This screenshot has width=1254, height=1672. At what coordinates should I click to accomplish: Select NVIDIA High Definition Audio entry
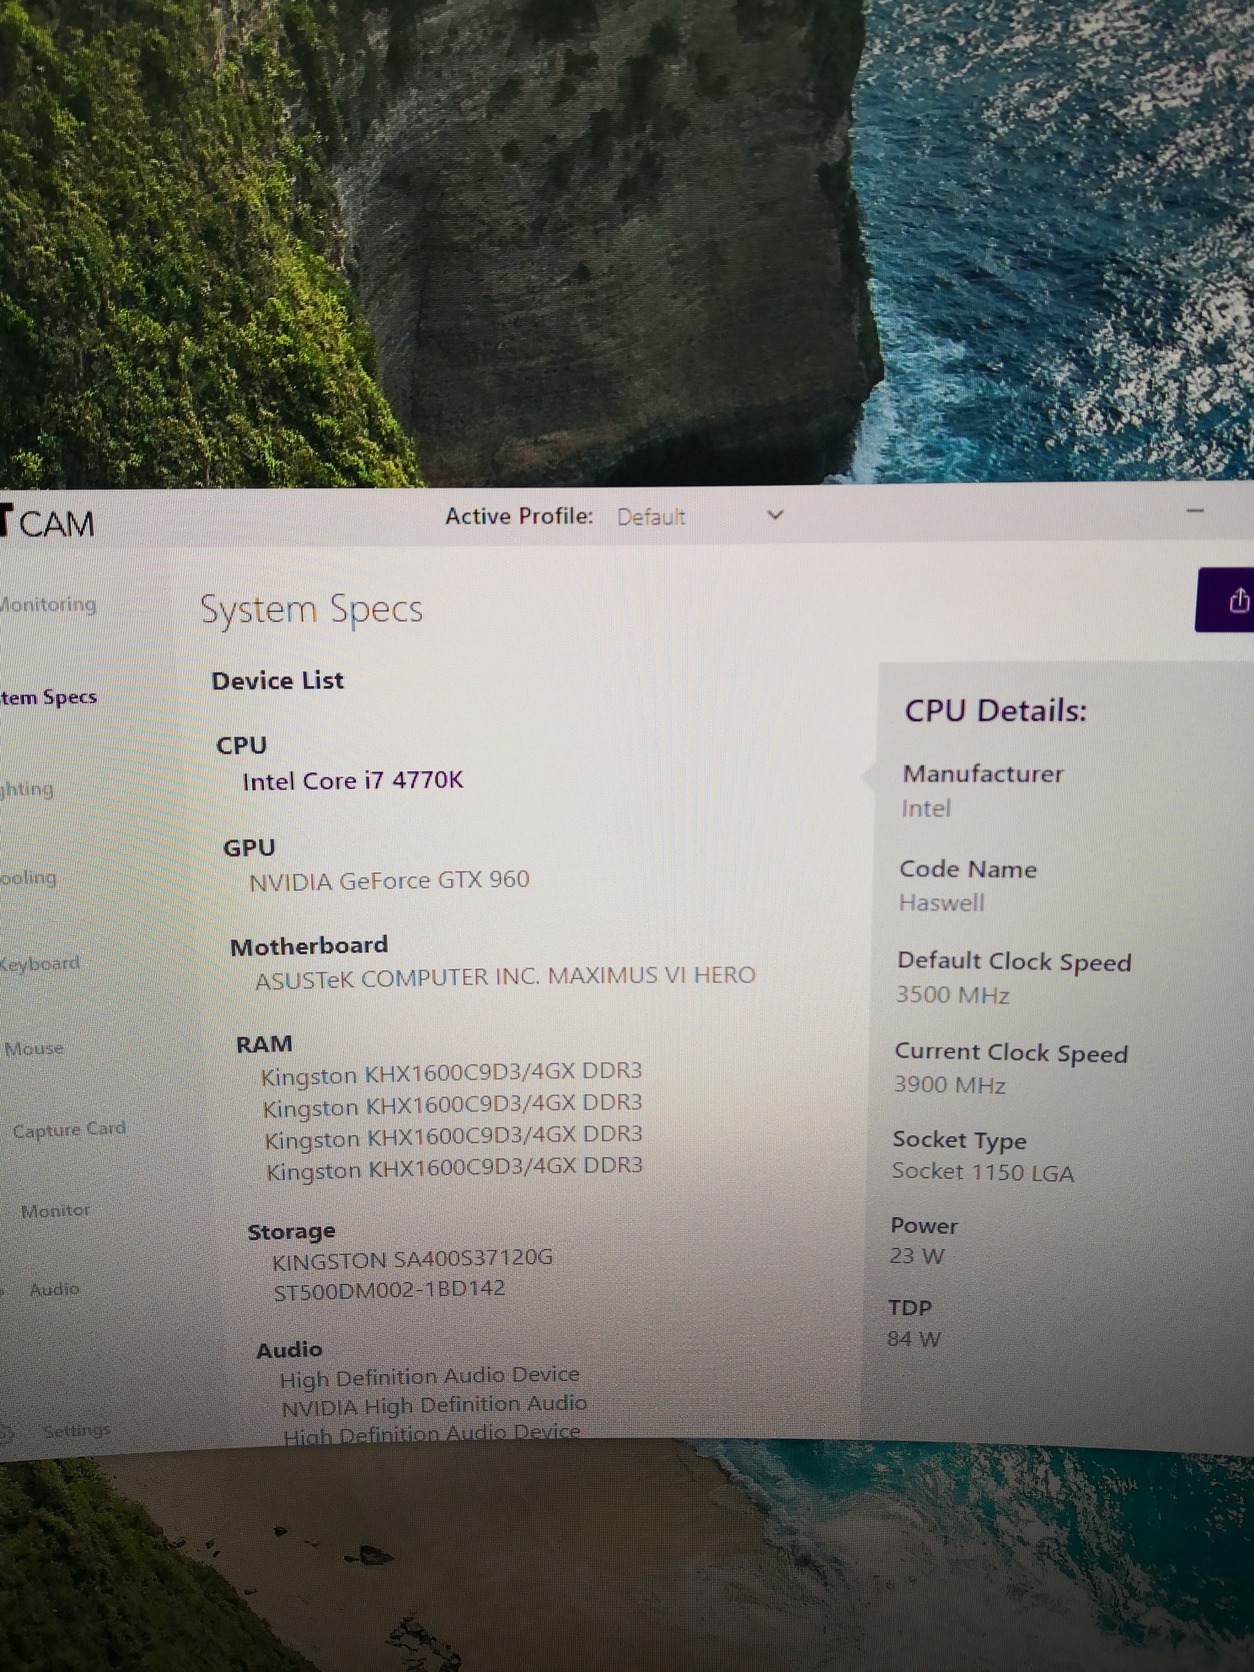(434, 1406)
